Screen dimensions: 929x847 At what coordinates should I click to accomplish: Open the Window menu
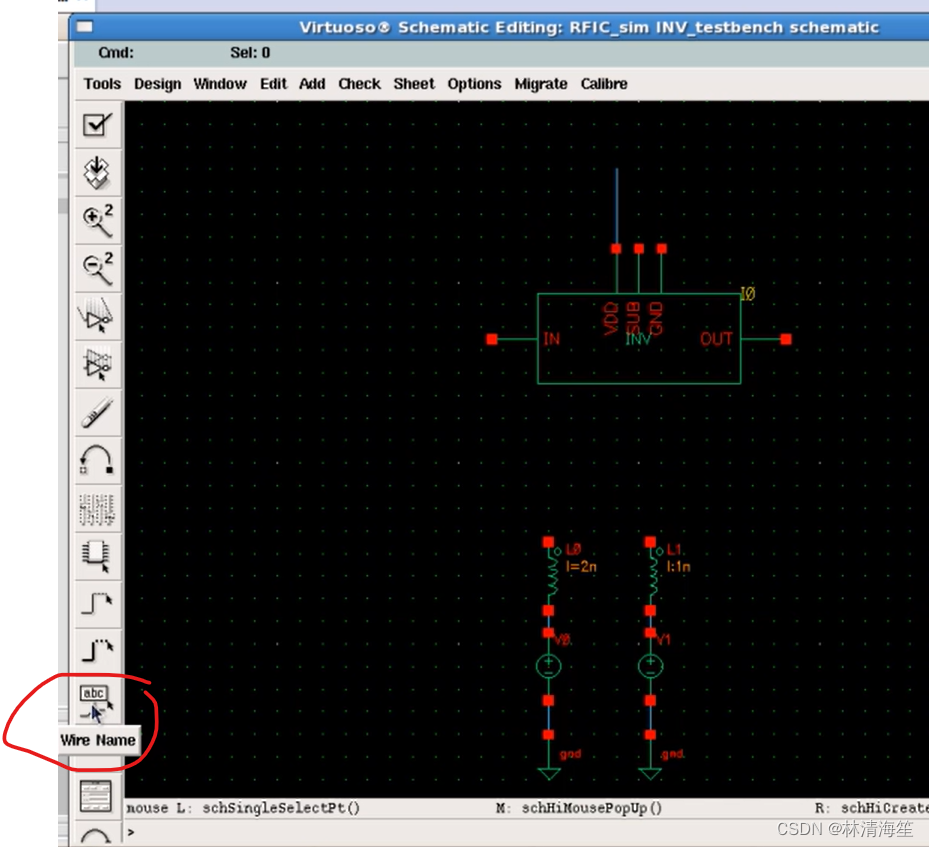pos(220,84)
